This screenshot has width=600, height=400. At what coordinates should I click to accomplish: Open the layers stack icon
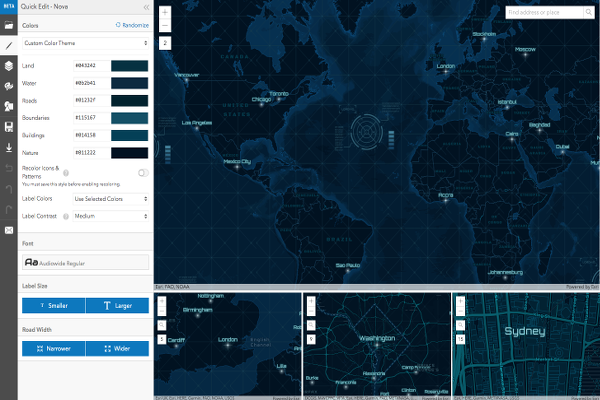(x=8, y=66)
